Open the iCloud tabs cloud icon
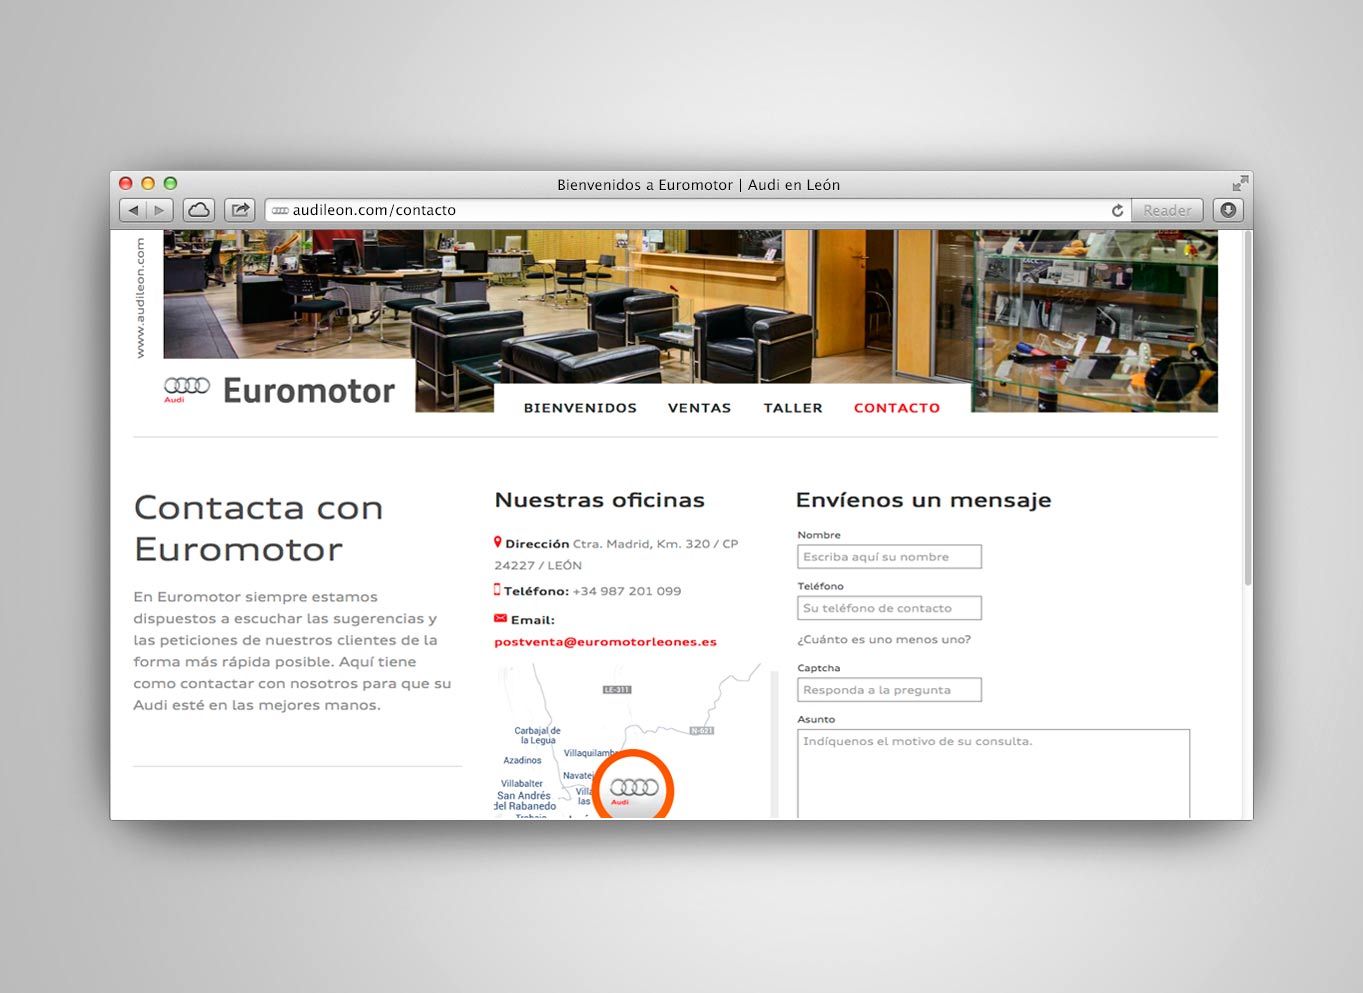Image resolution: width=1363 pixels, height=993 pixels. 199,210
